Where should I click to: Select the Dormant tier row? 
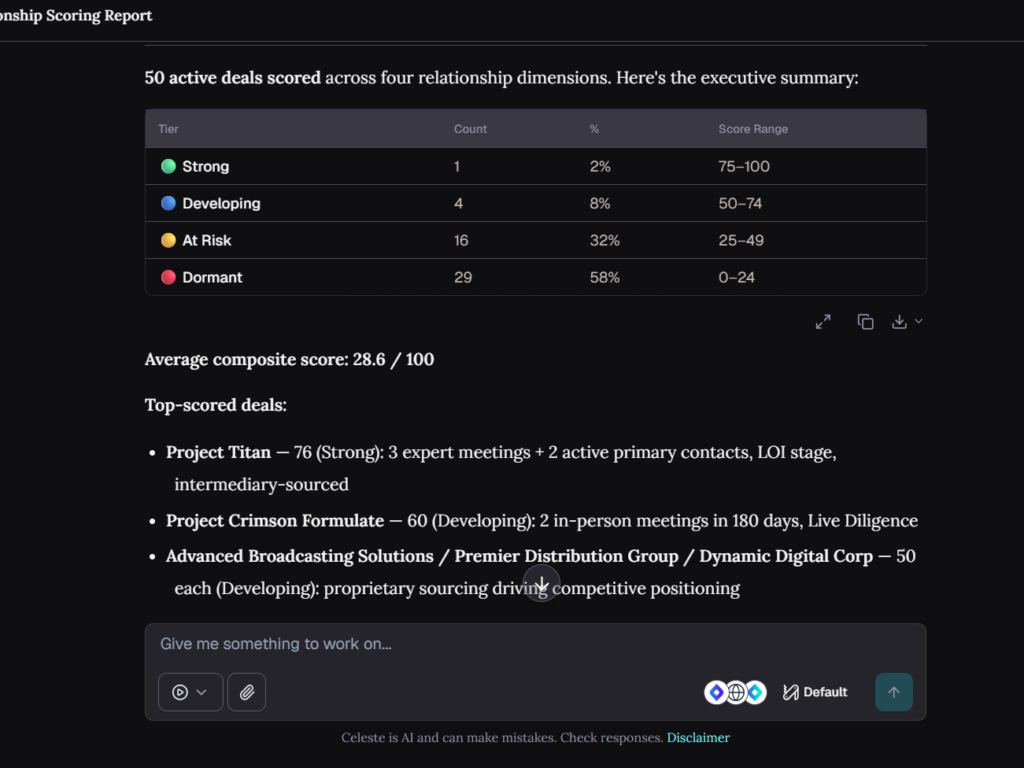(536, 277)
